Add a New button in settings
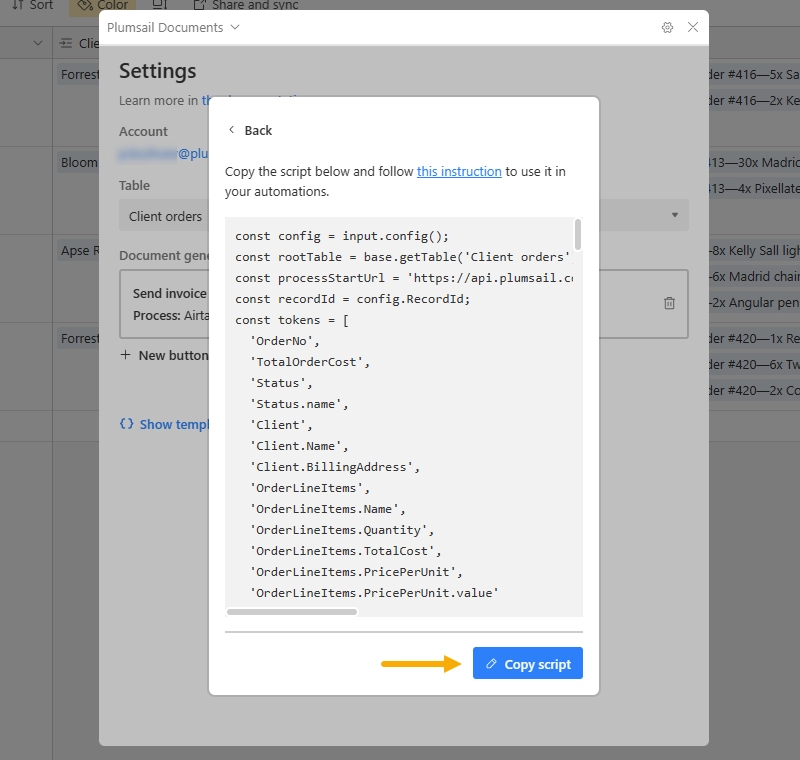Screen dimensions: 800x760 (164, 355)
